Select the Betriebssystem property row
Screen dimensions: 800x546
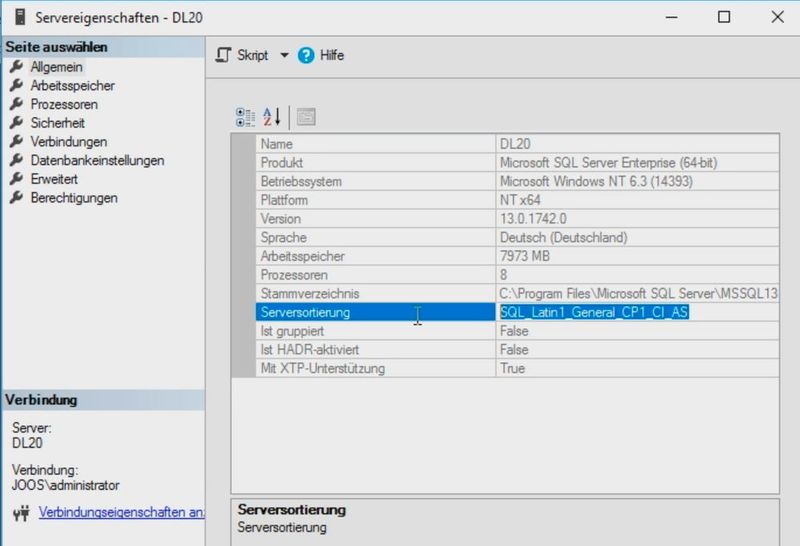[x=517, y=181]
